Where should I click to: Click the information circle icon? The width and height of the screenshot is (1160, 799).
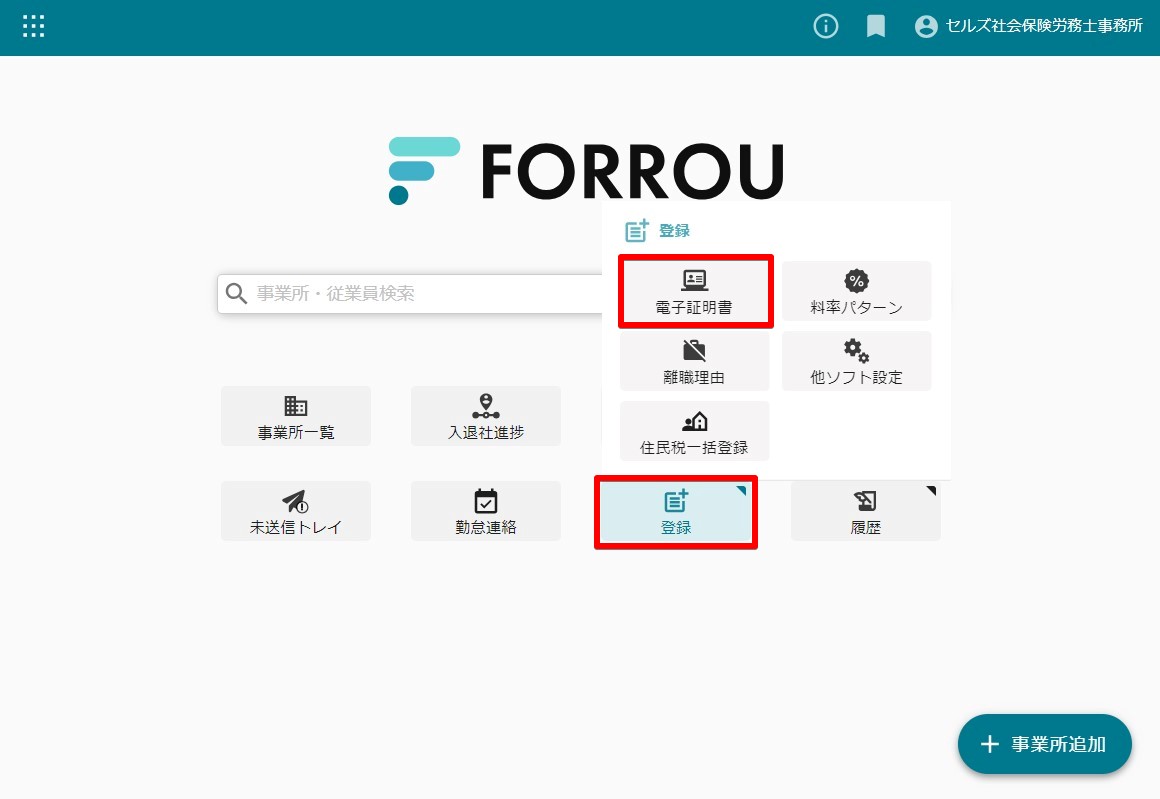826,27
